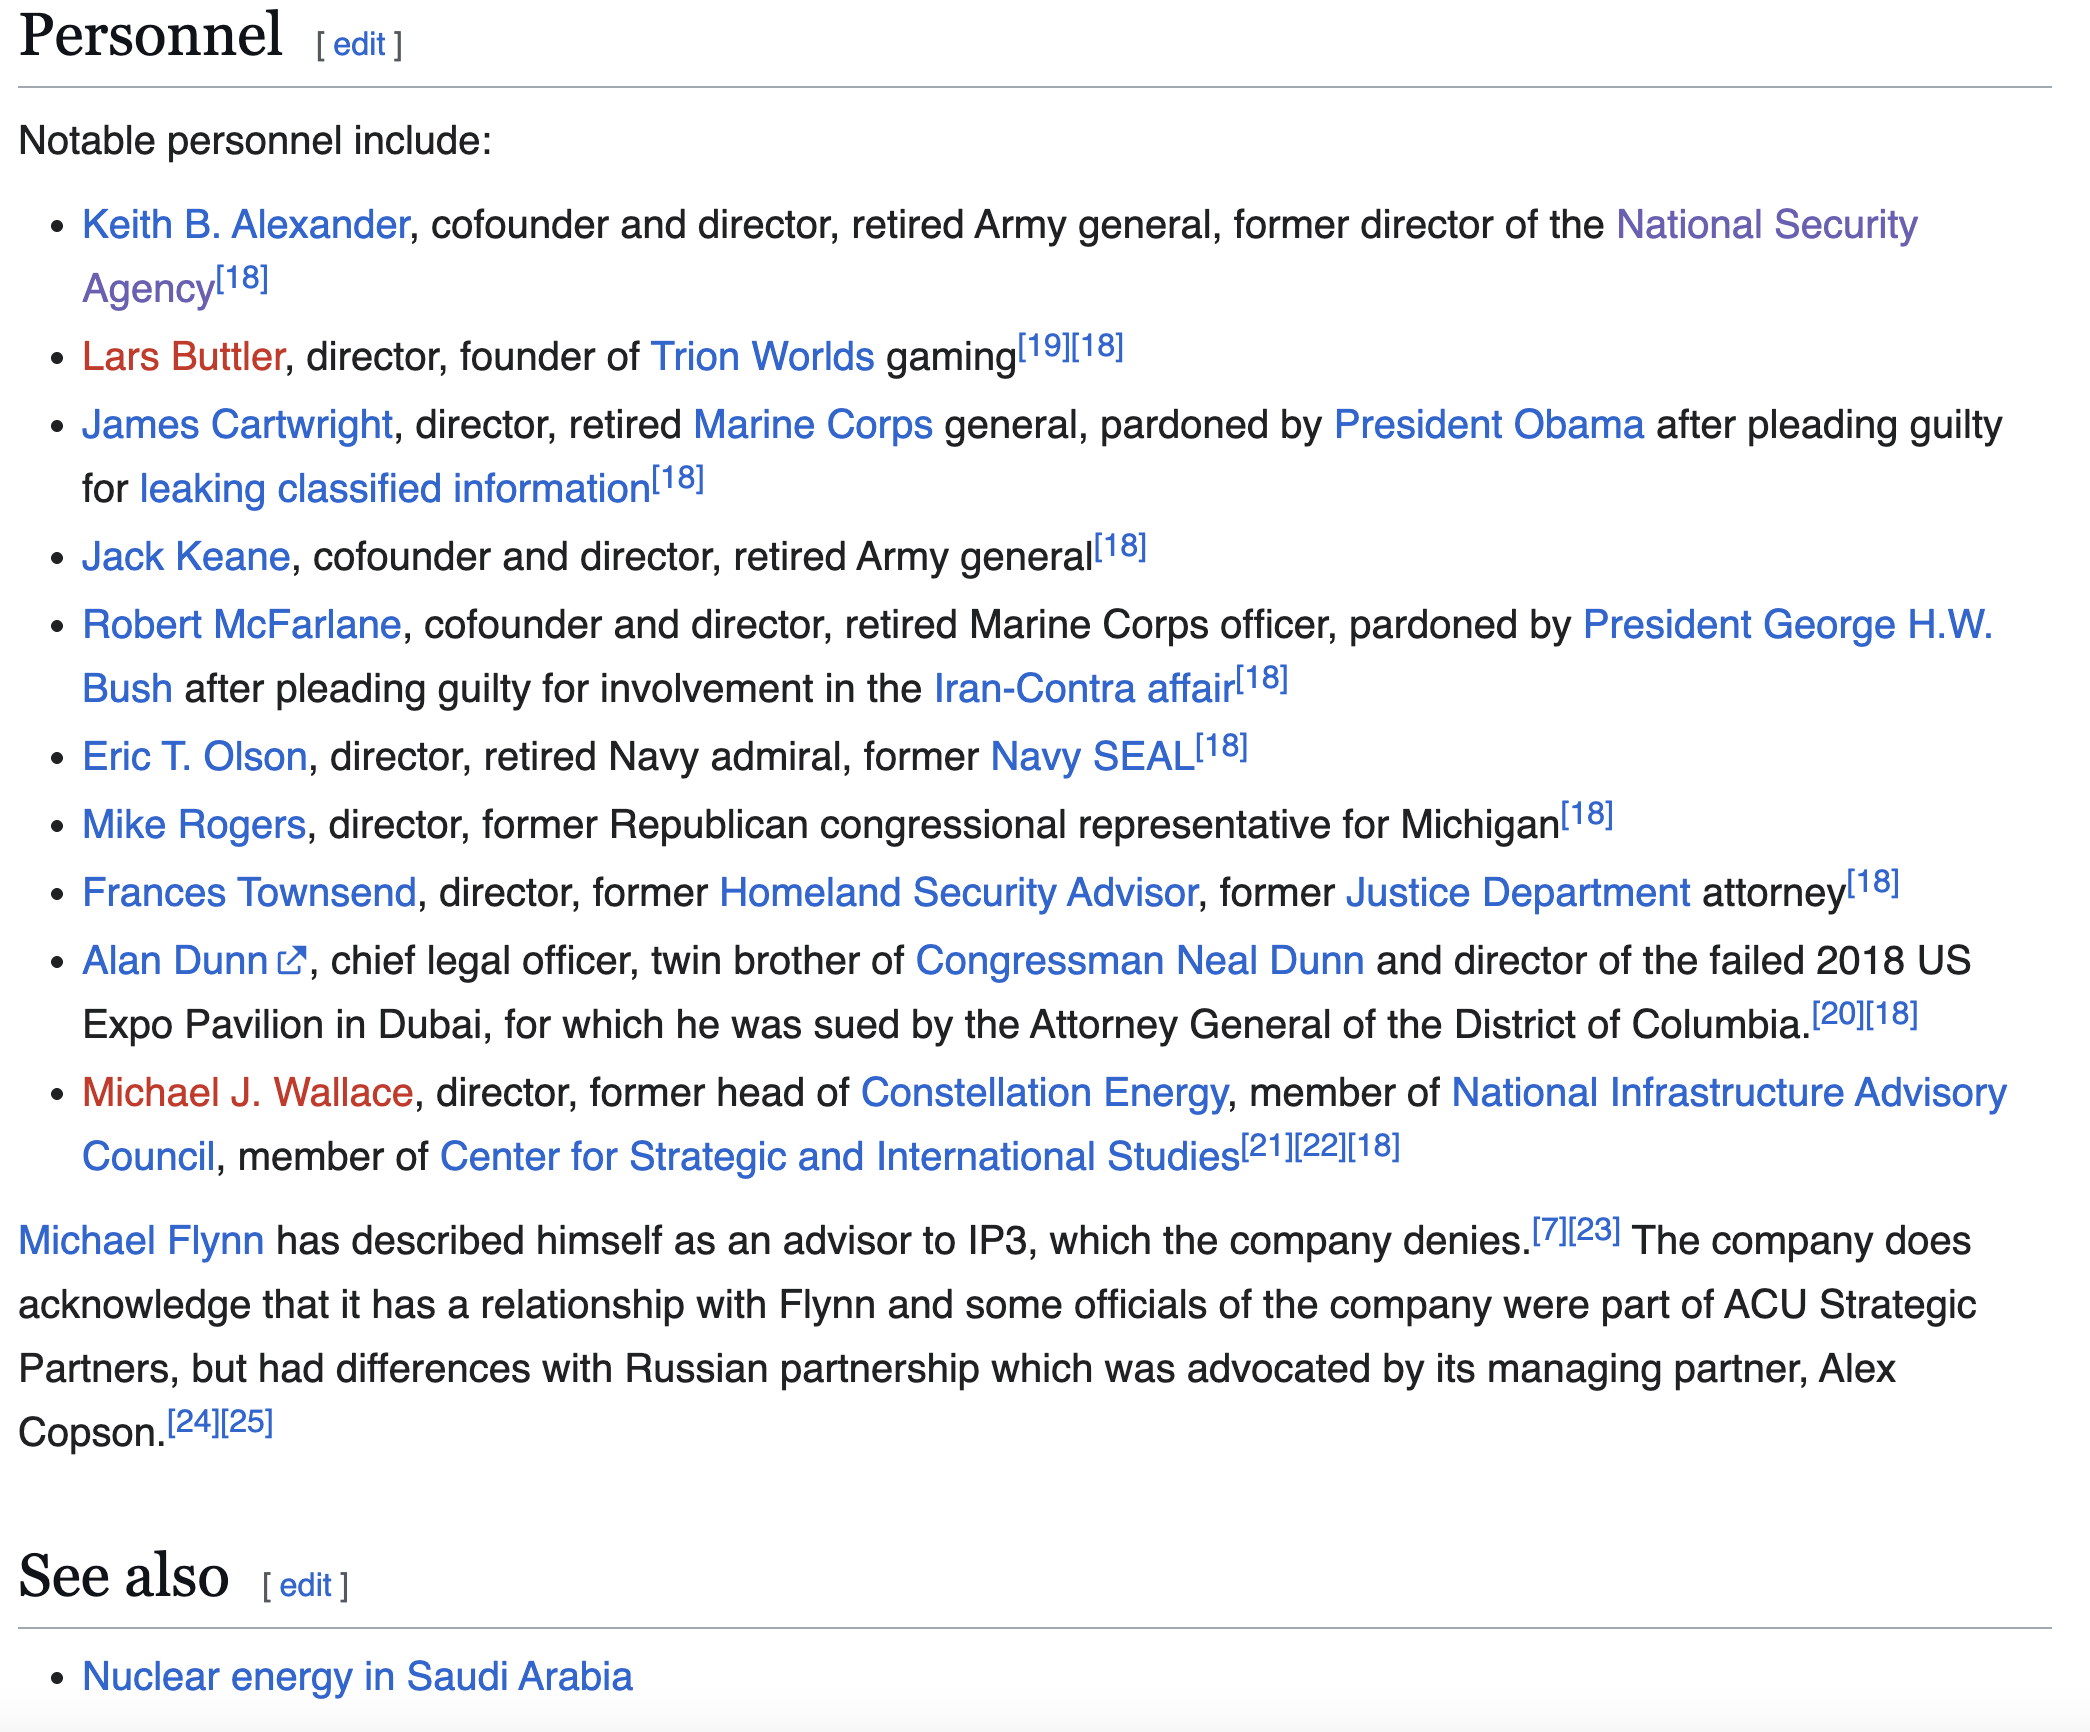
Task: Click the external link icon beside Alan Dunn
Action: (290, 961)
